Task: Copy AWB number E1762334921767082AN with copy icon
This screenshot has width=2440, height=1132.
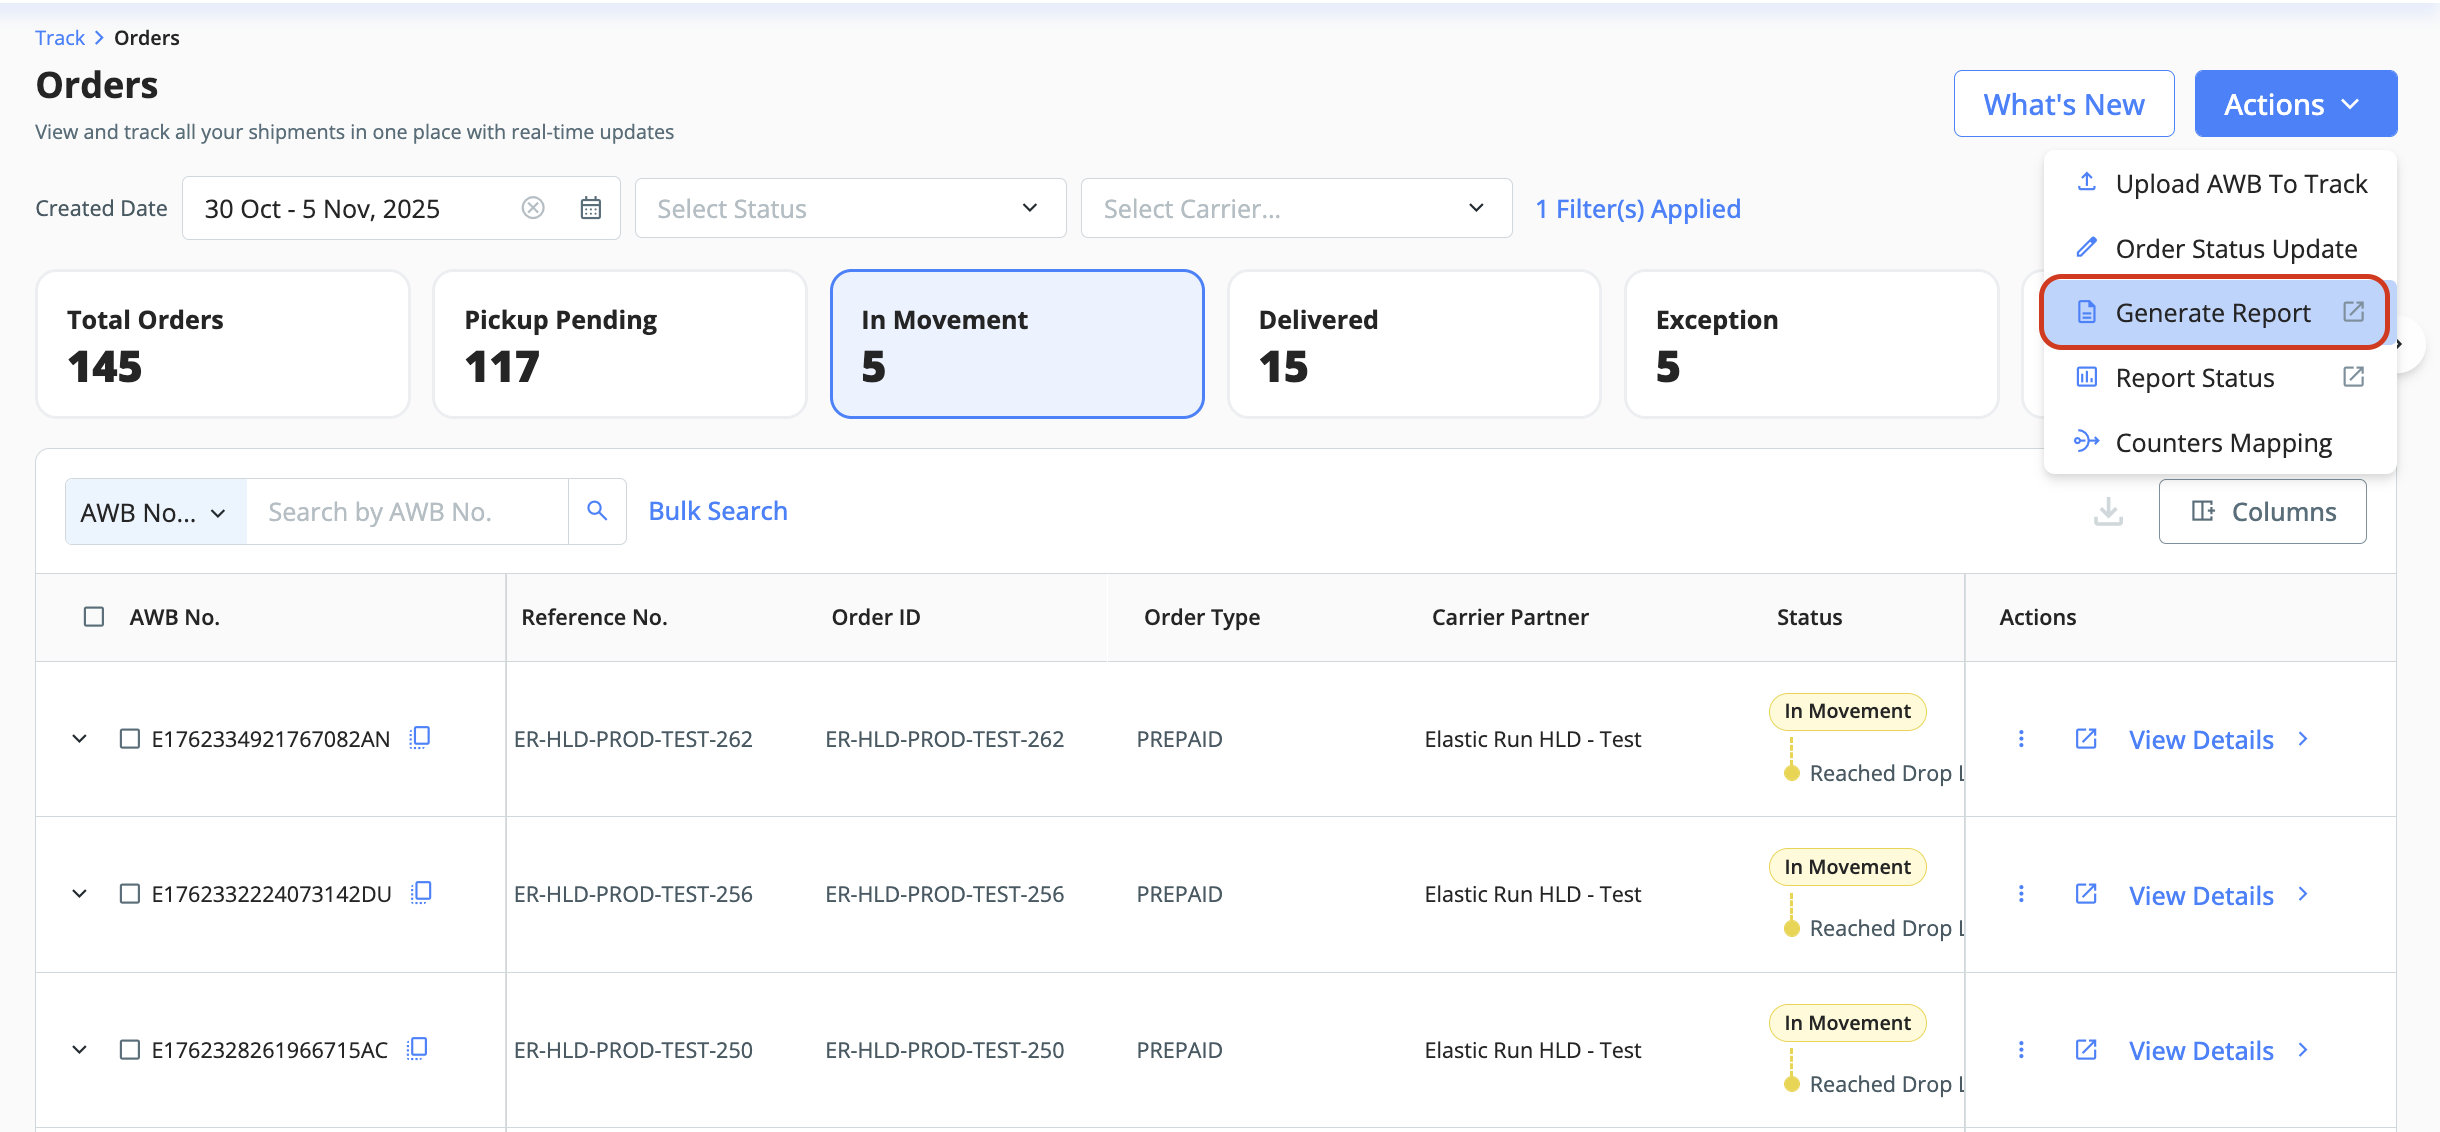Action: [420, 738]
